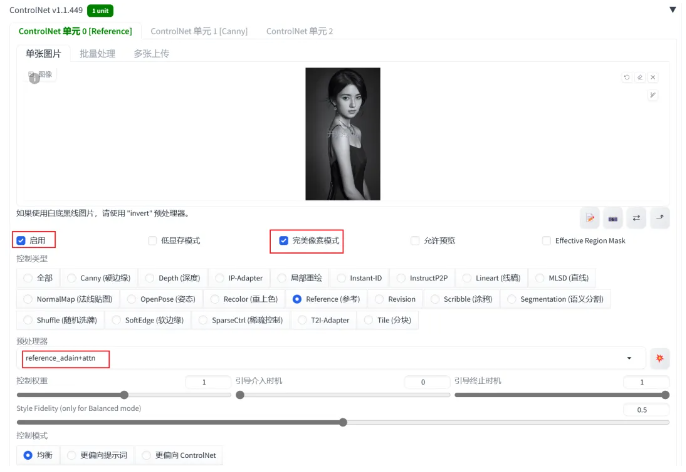Select 均衡 control mode
686x472 pixels.
pyautogui.click(x=38, y=455)
